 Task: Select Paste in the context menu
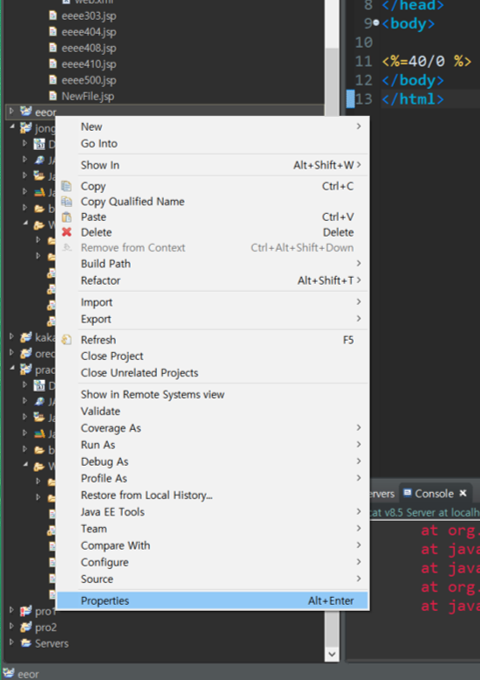point(212,217)
